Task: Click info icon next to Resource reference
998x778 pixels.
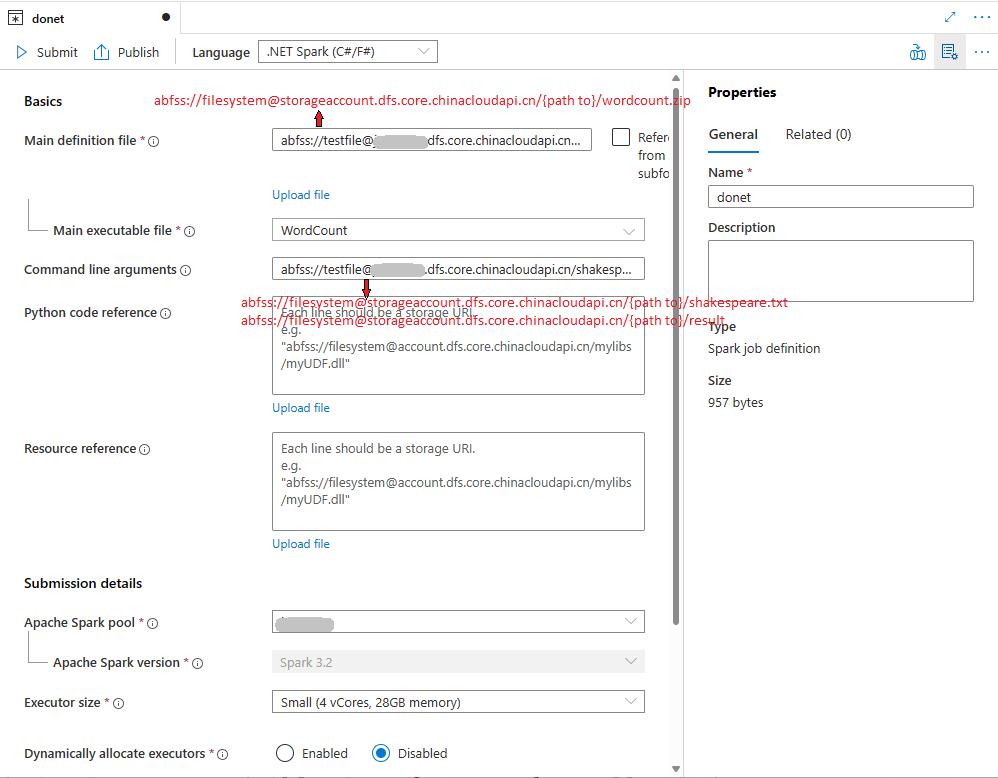Action: (x=144, y=449)
